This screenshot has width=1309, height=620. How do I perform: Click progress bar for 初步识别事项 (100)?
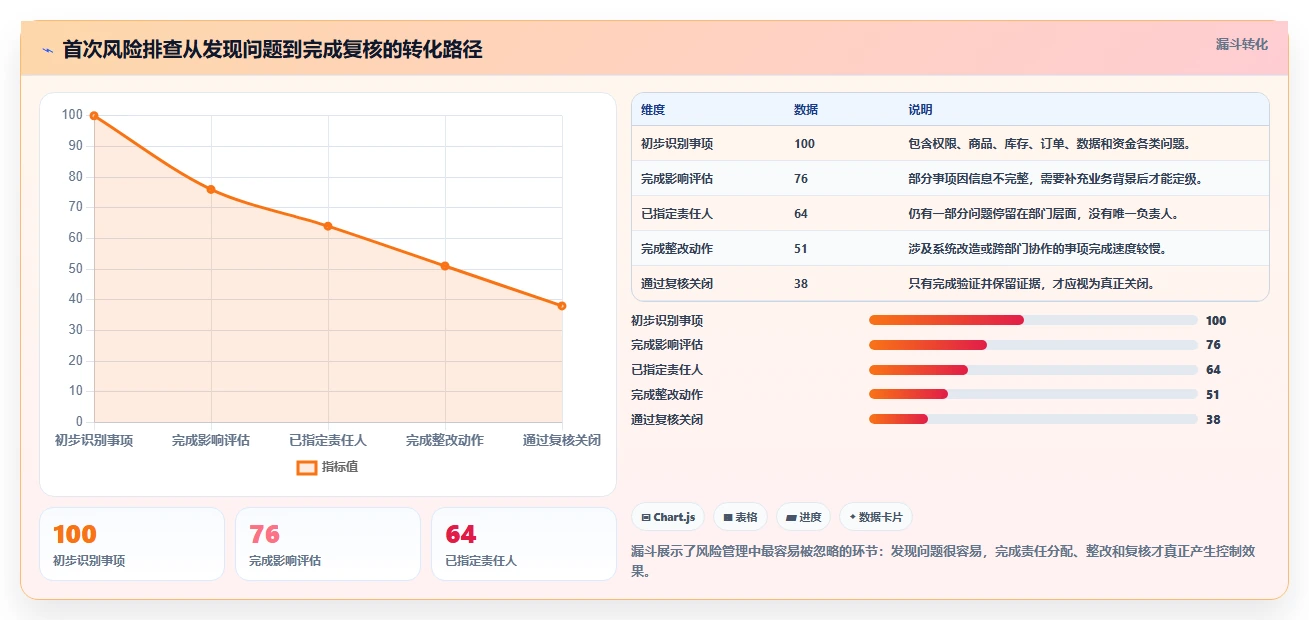tap(1033, 320)
